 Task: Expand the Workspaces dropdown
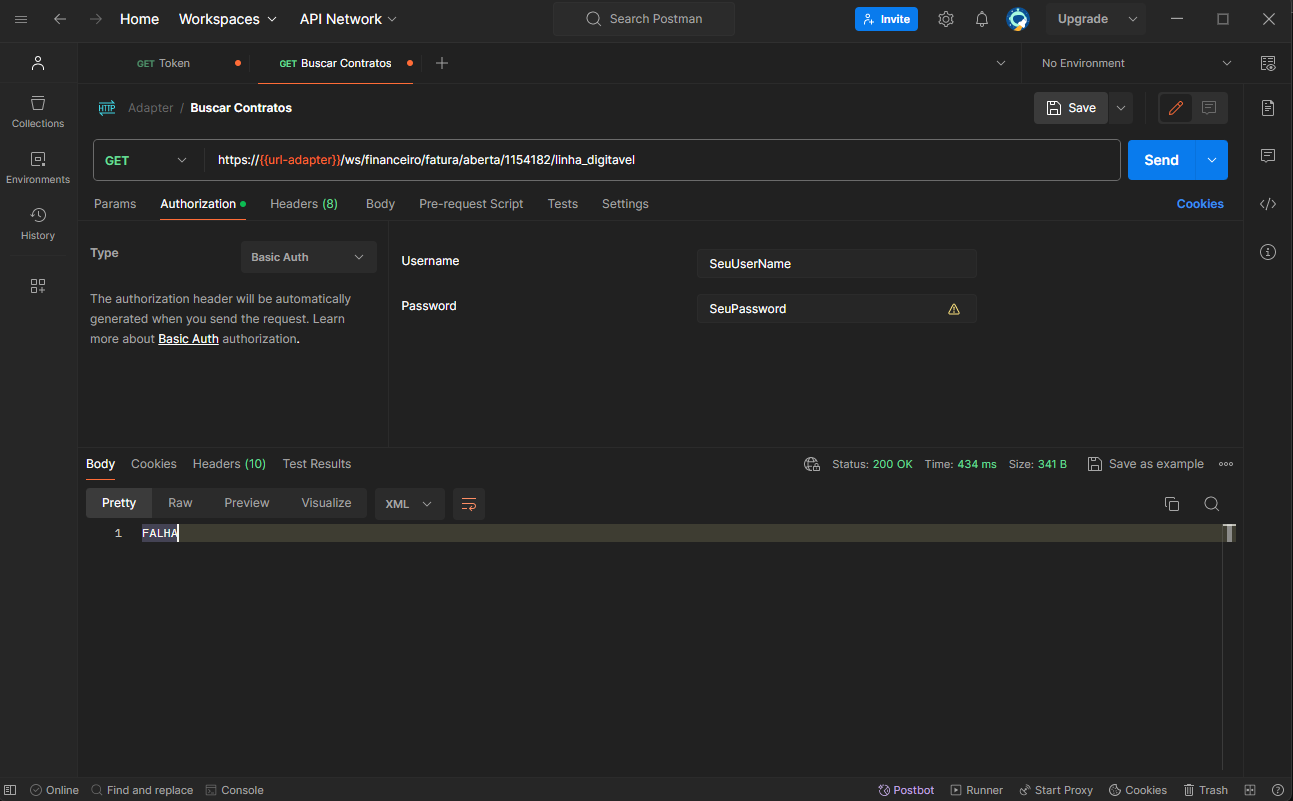coord(228,19)
